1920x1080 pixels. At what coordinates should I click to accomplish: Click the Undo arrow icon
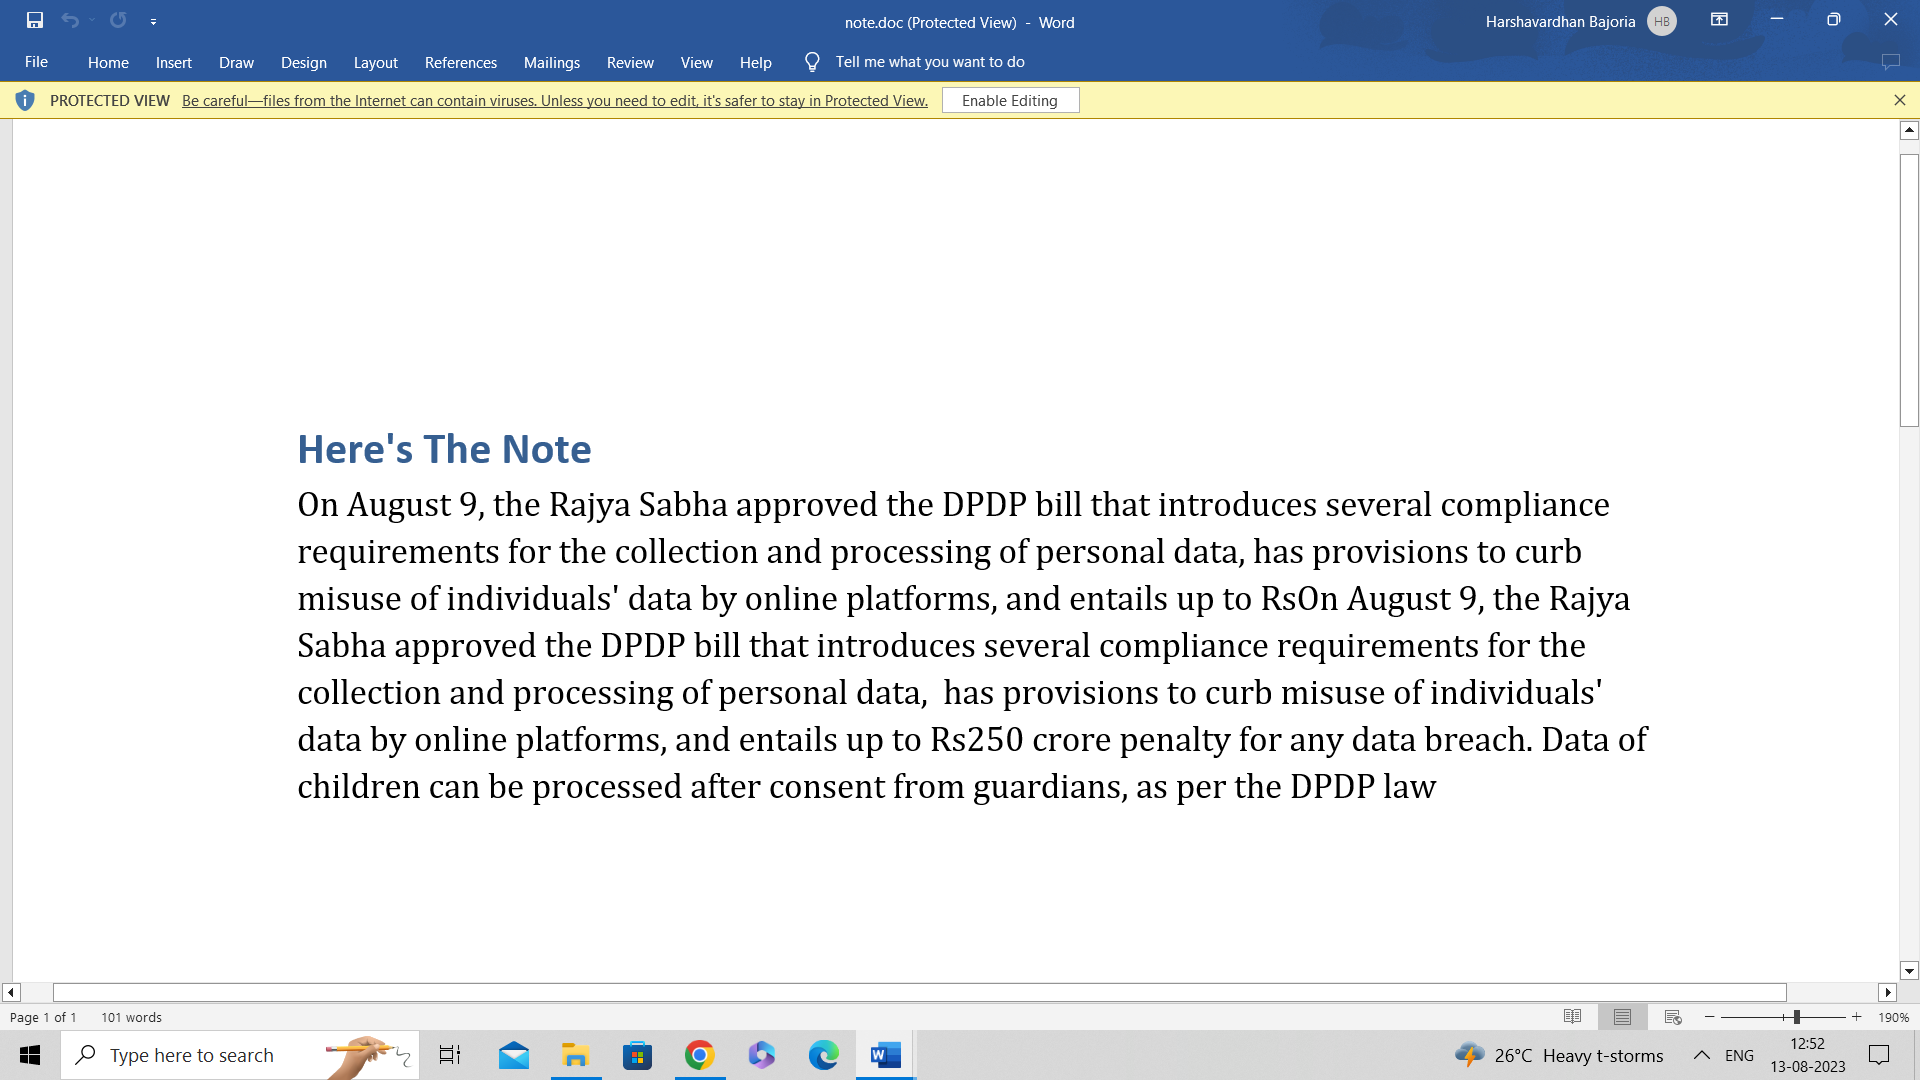click(69, 20)
